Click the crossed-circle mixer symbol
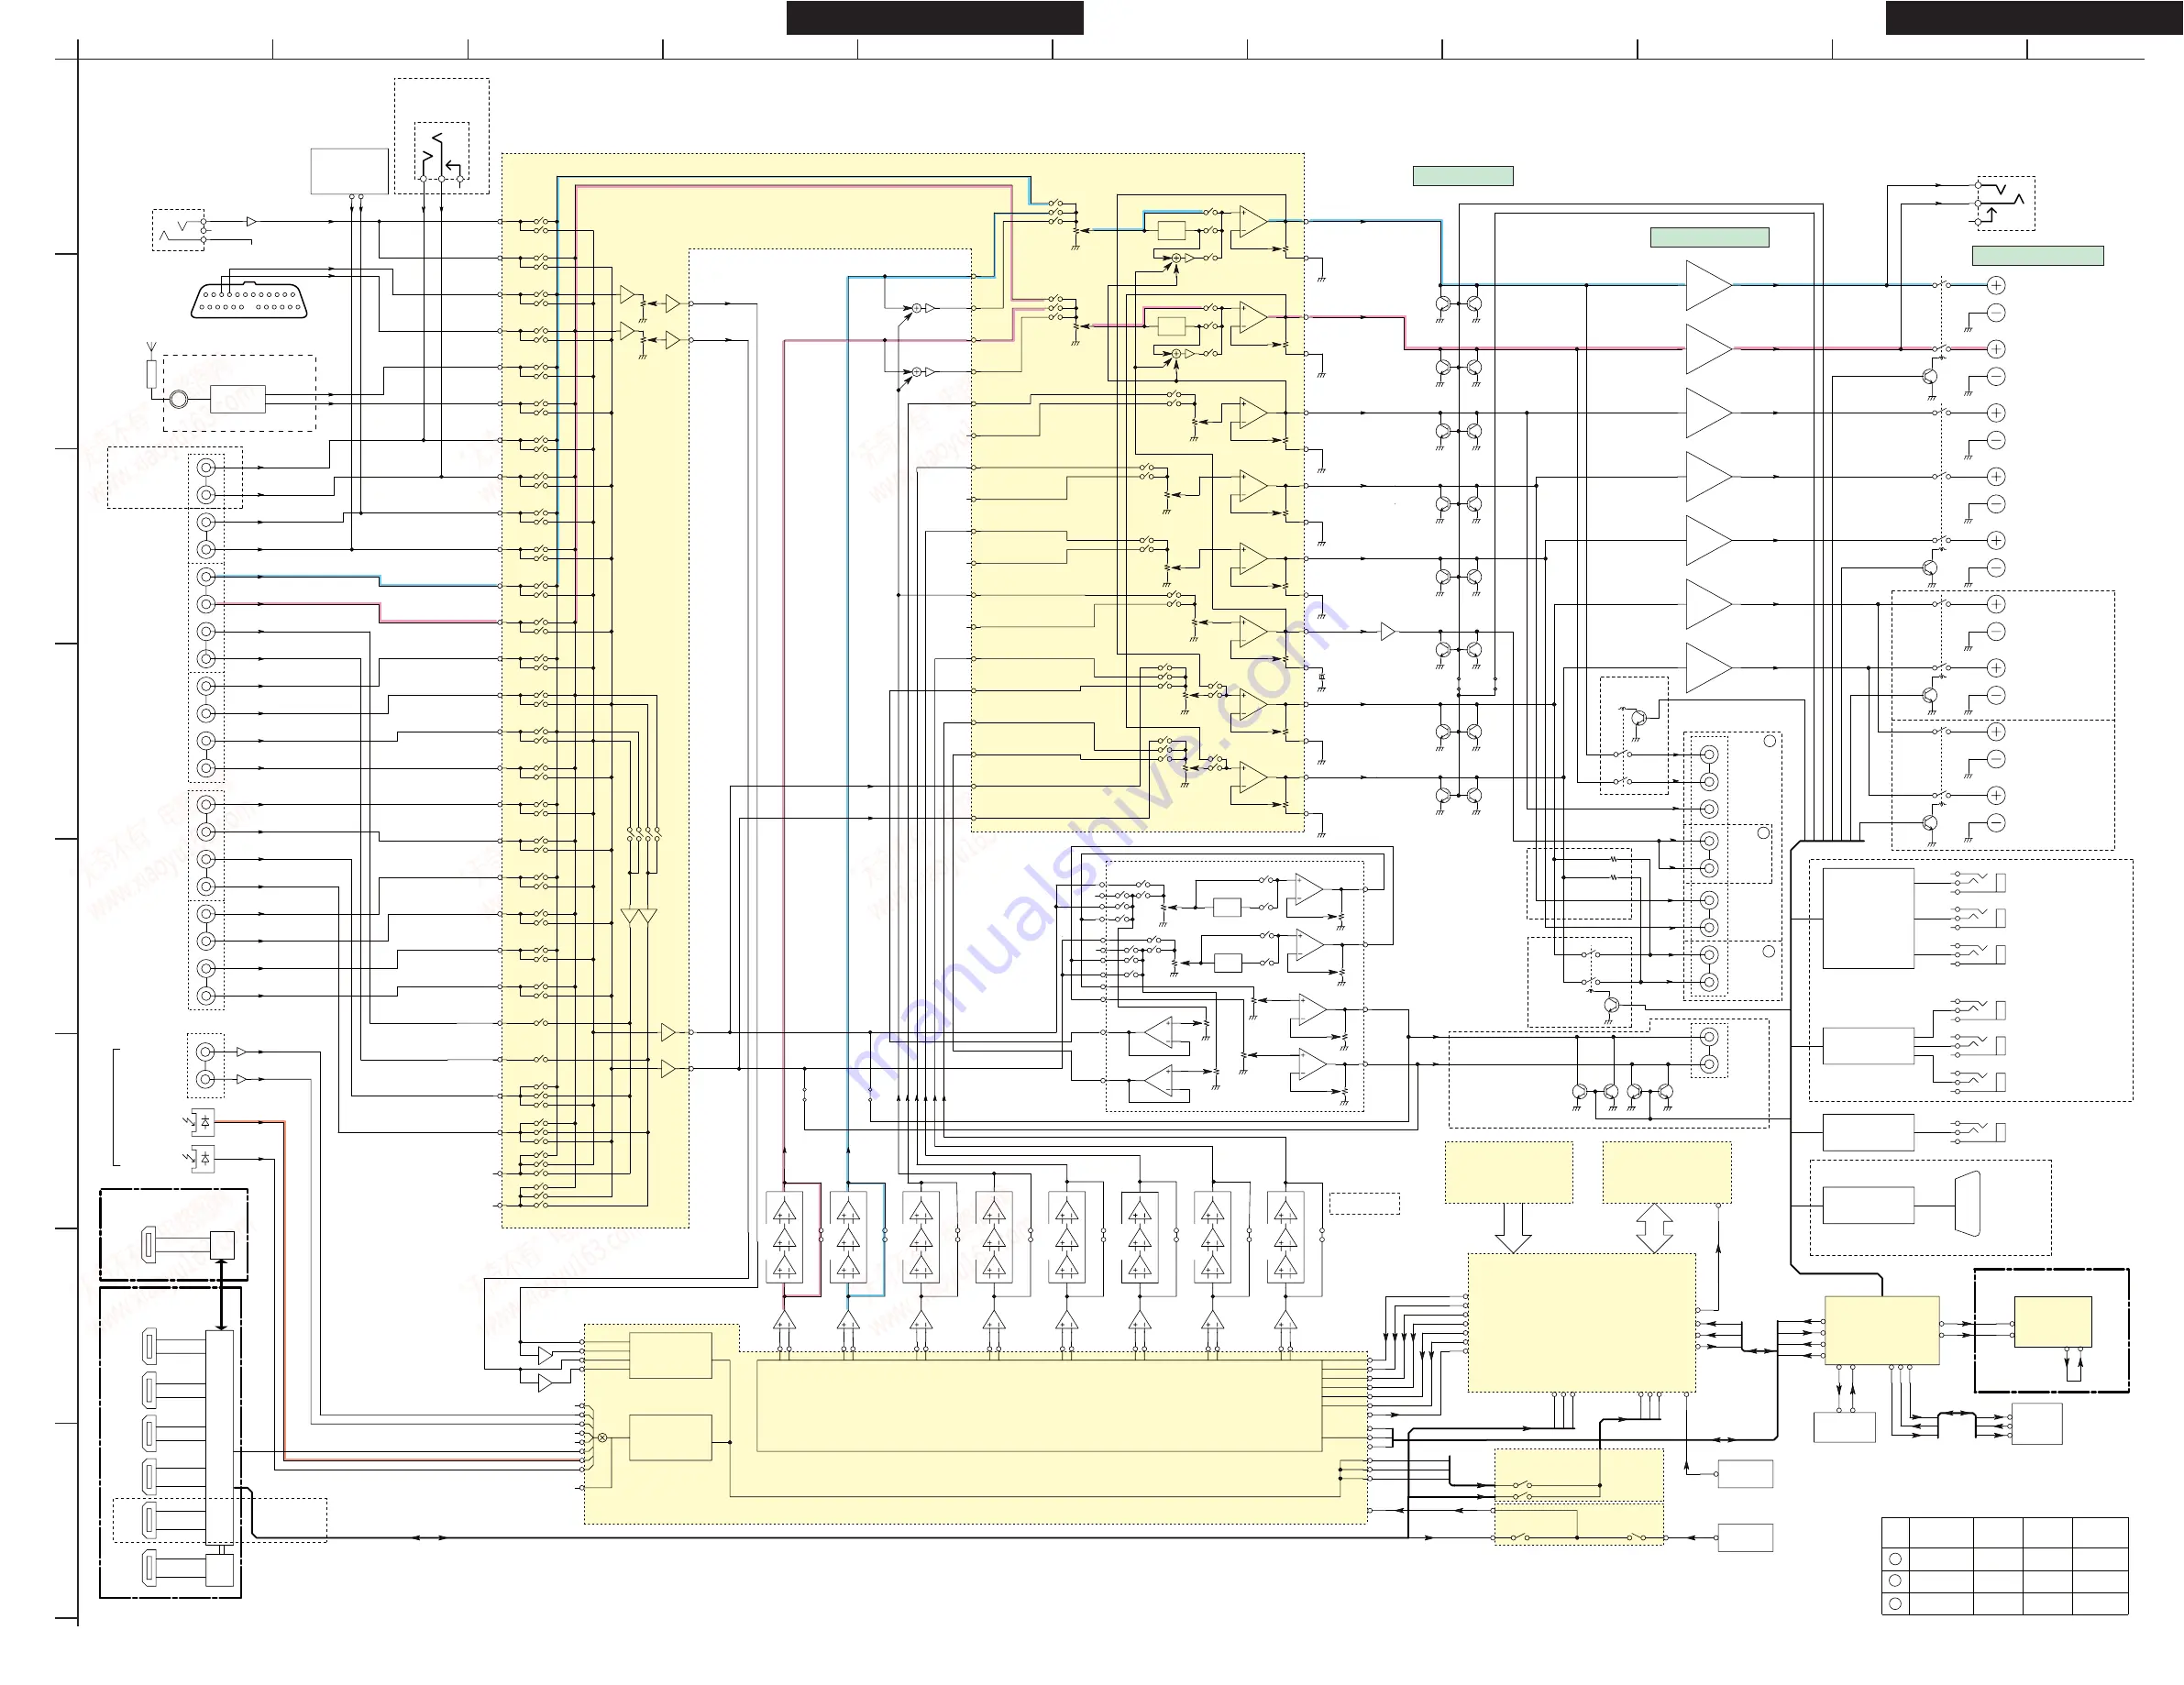Viewport: 2184px width, 1685px height. (x=602, y=1437)
